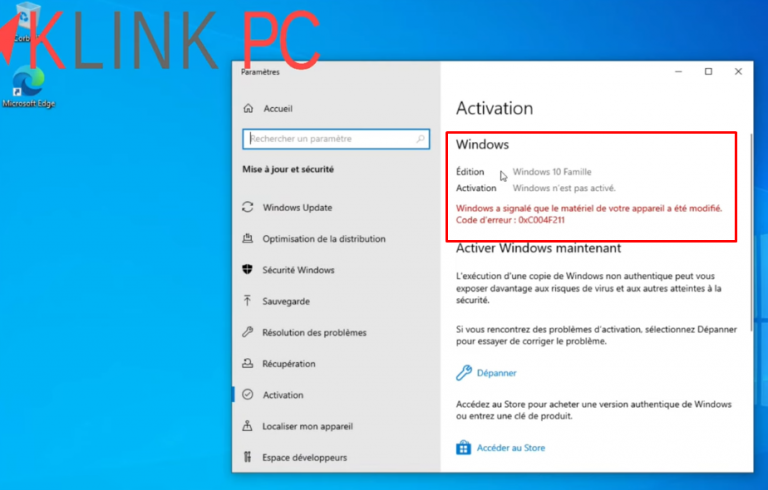Click the Dépanner troubleshoot link
This screenshot has width=768, height=490.
coord(497,373)
